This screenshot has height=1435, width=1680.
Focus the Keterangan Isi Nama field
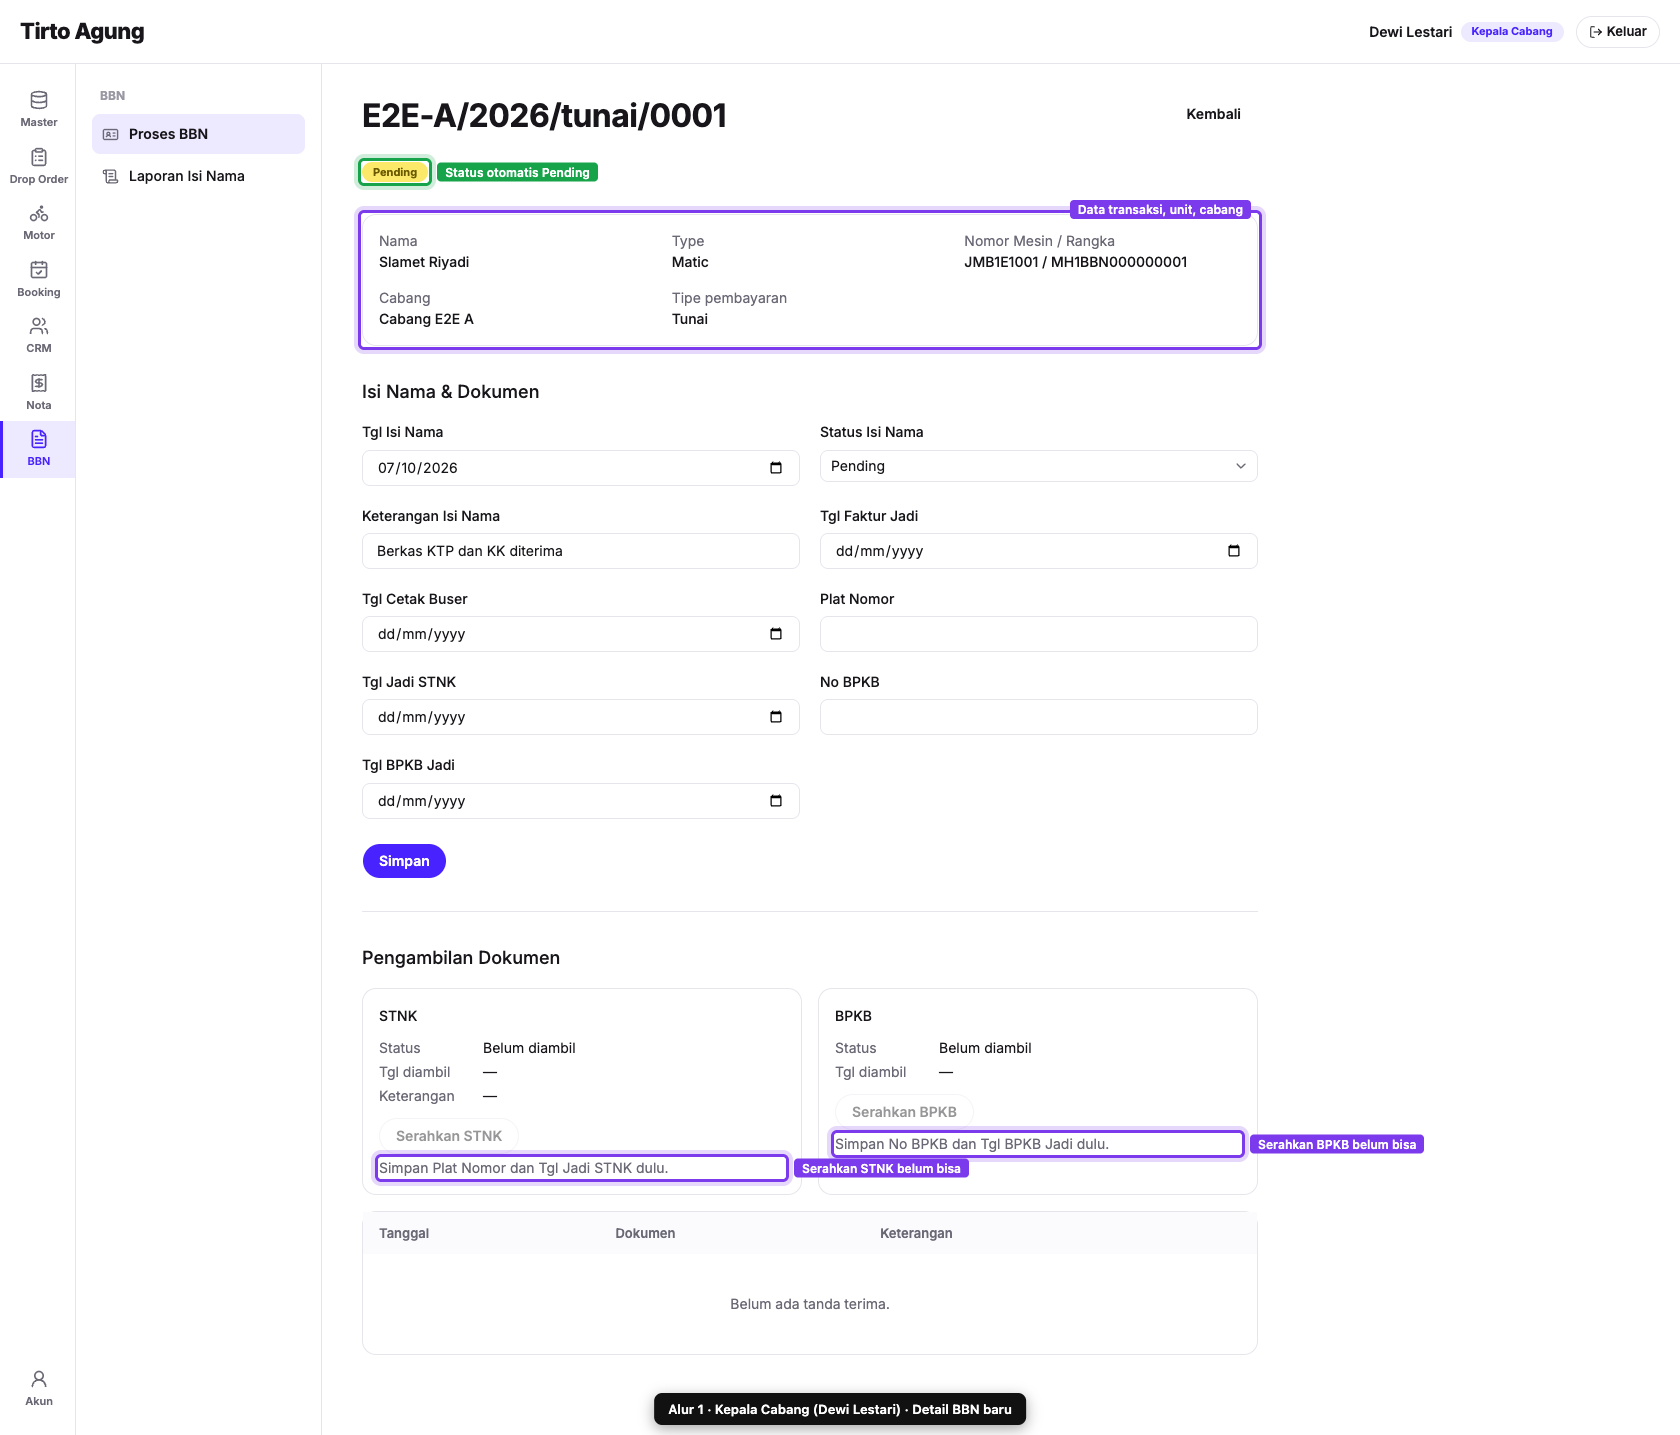coord(580,551)
